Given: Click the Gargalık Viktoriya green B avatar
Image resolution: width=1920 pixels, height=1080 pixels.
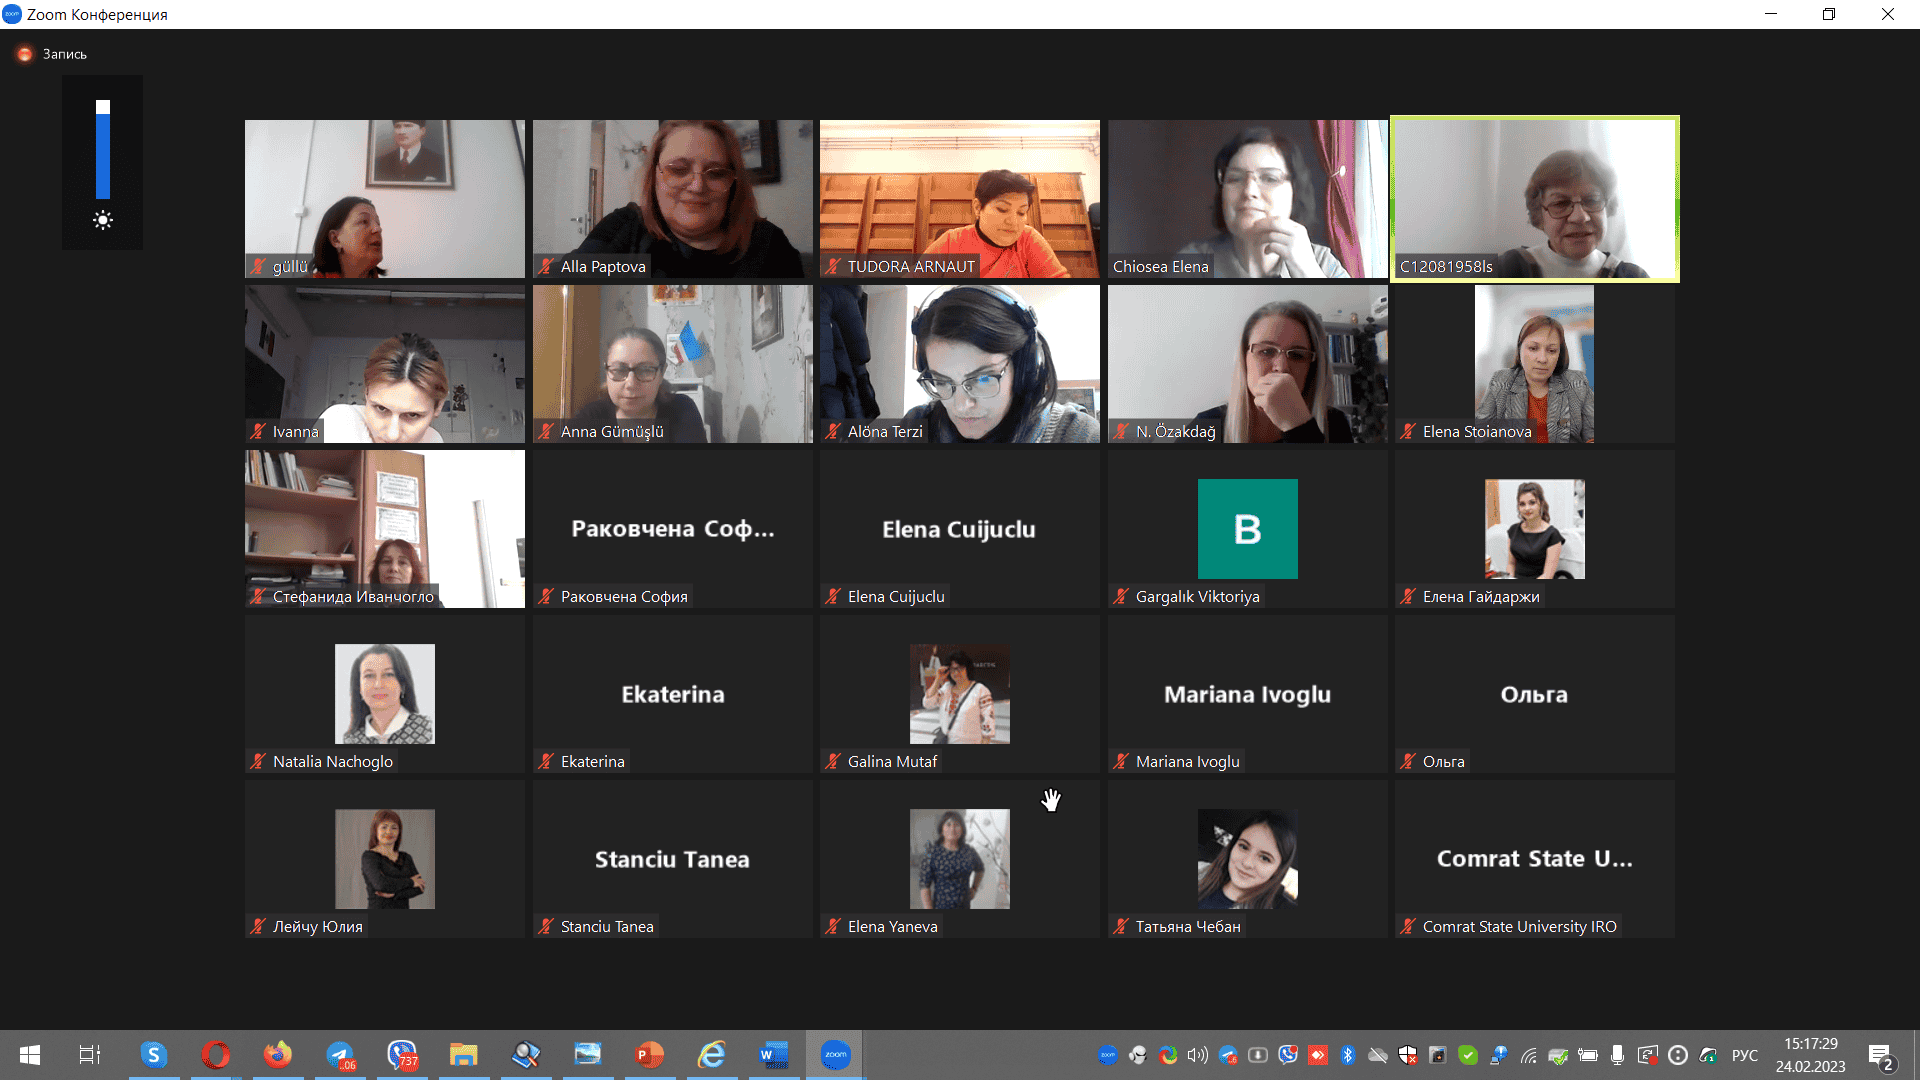Looking at the screenshot, I should (x=1247, y=528).
